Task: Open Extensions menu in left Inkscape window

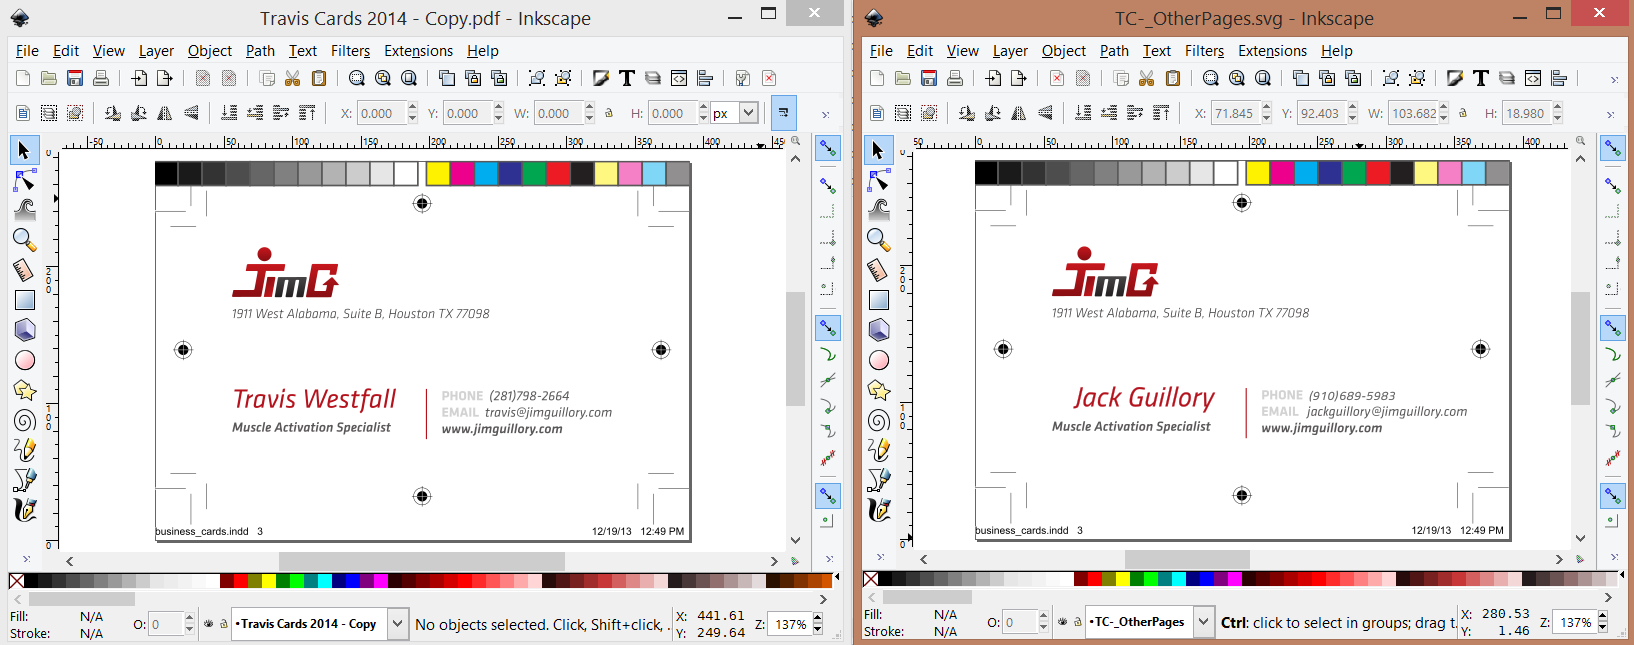Action: click(x=418, y=51)
